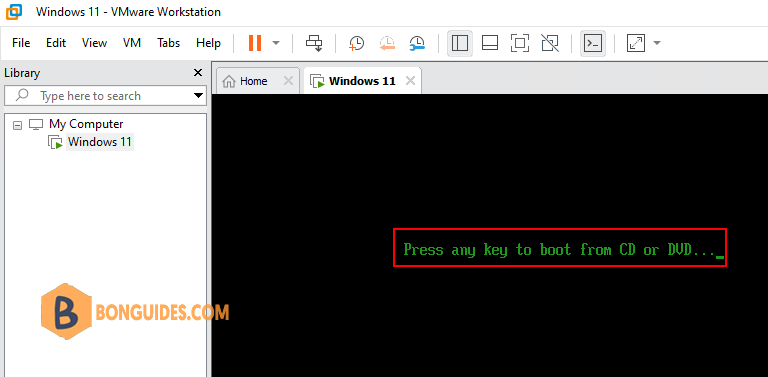Image resolution: width=768 pixels, height=377 pixels.
Task: Take a snapshot of this virtual machine
Action: [x=356, y=43]
